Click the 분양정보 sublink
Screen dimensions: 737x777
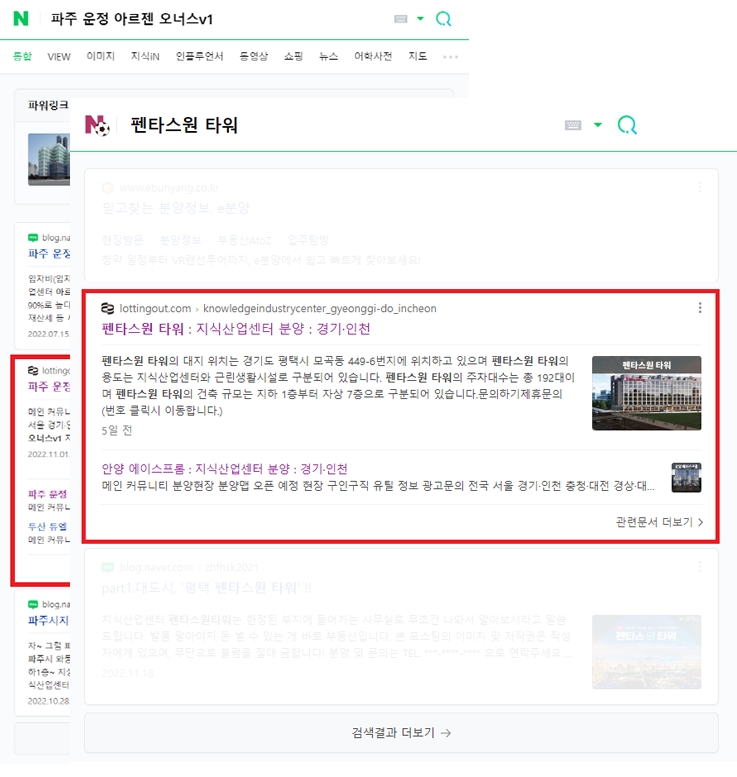[x=180, y=240]
